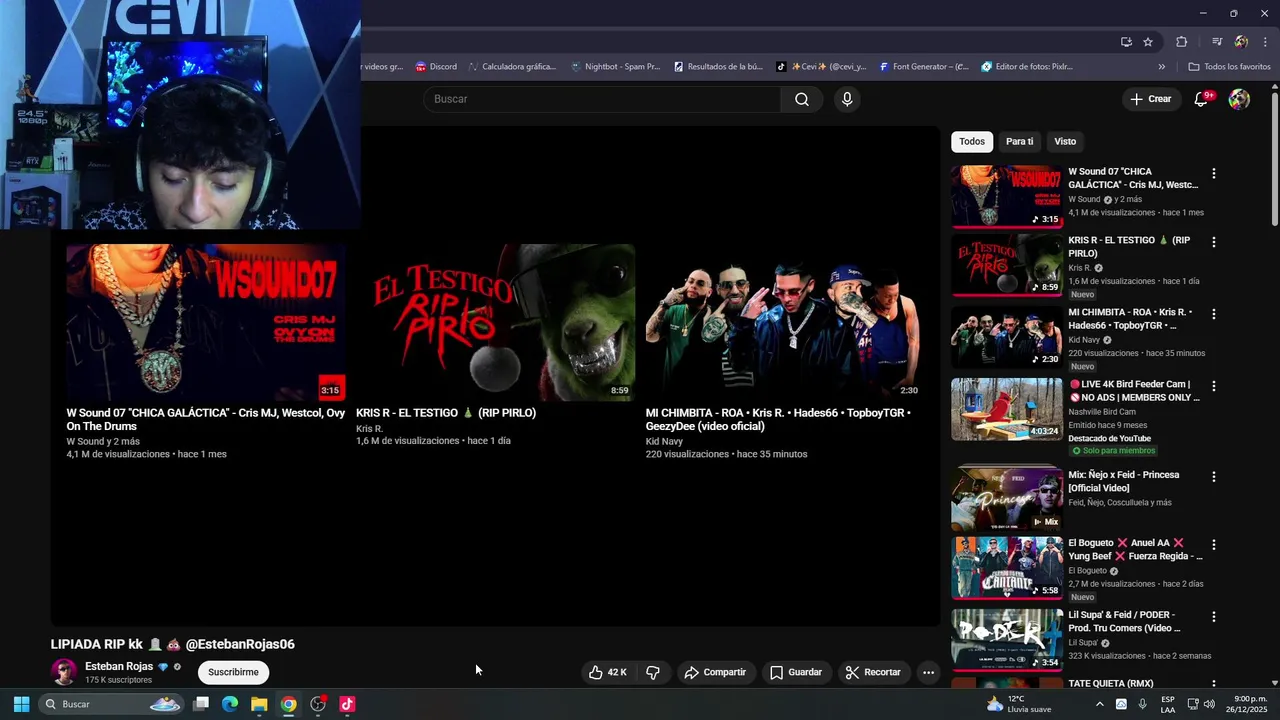Click the Windows taskbar Buscar box
The image size is (1280, 720).
tap(112, 704)
